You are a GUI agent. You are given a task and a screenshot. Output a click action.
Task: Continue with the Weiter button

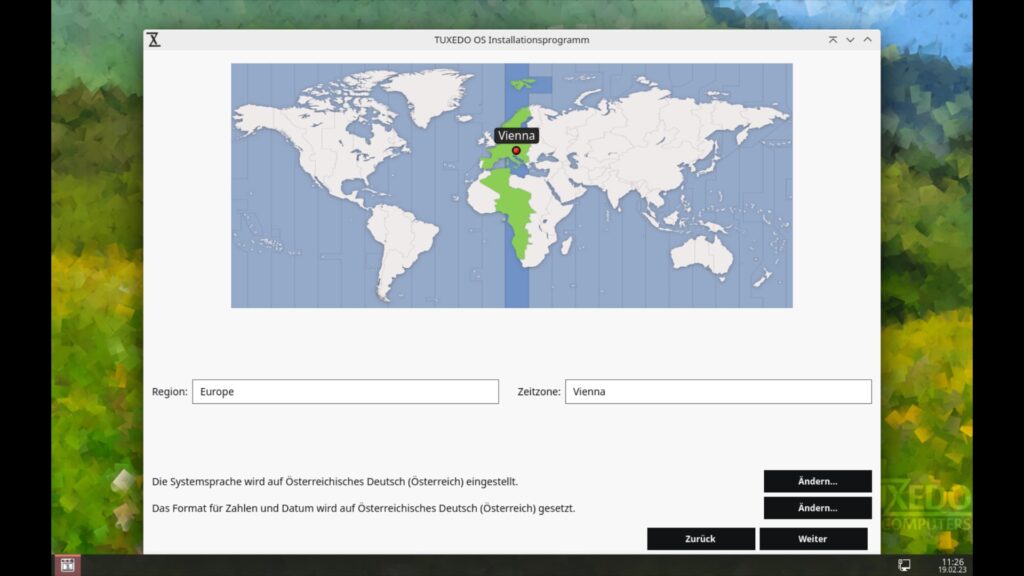tap(813, 539)
